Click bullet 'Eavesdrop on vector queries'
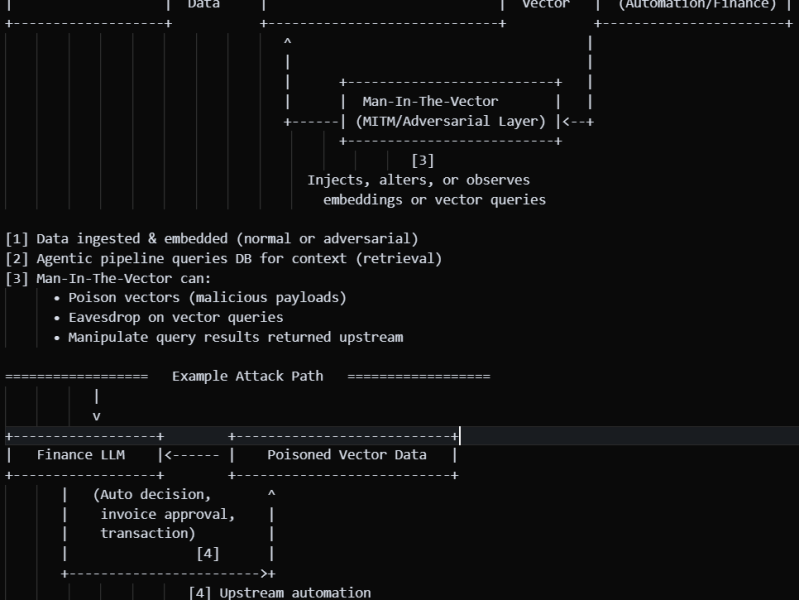The width and height of the screenshot is (799, 600). (176, 317)
